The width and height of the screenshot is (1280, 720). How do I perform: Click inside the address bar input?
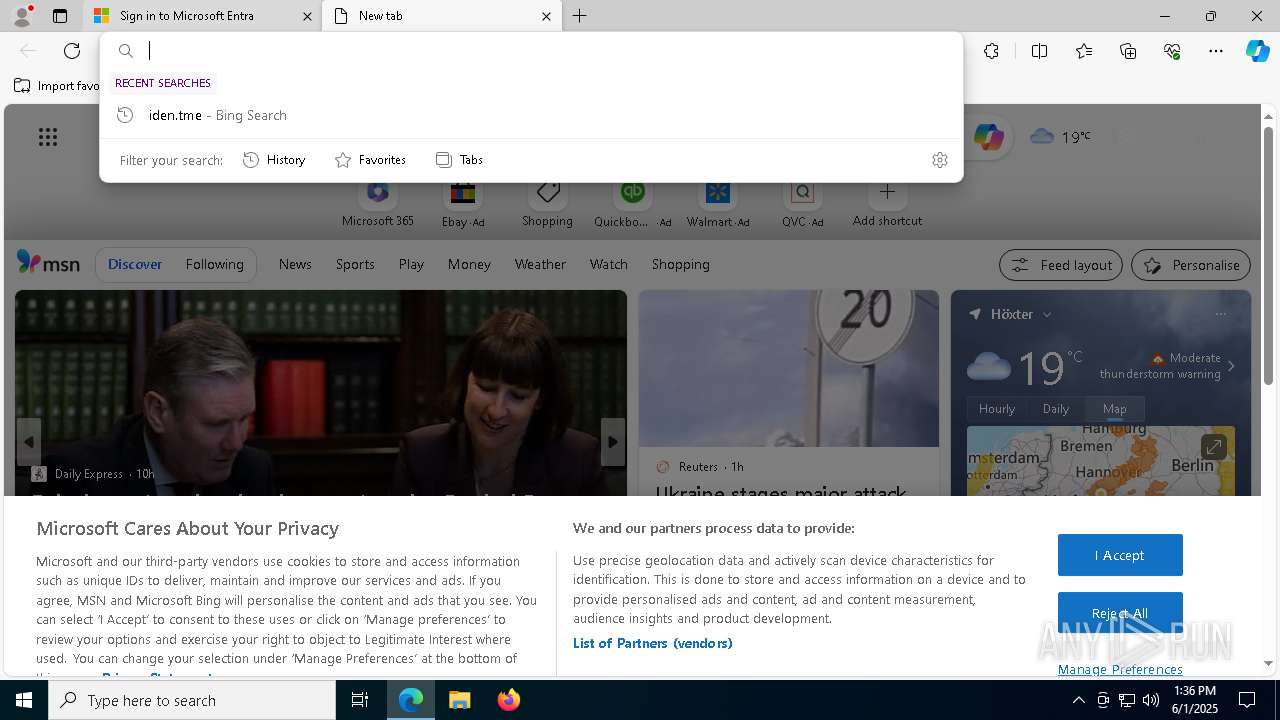point(550,51)
